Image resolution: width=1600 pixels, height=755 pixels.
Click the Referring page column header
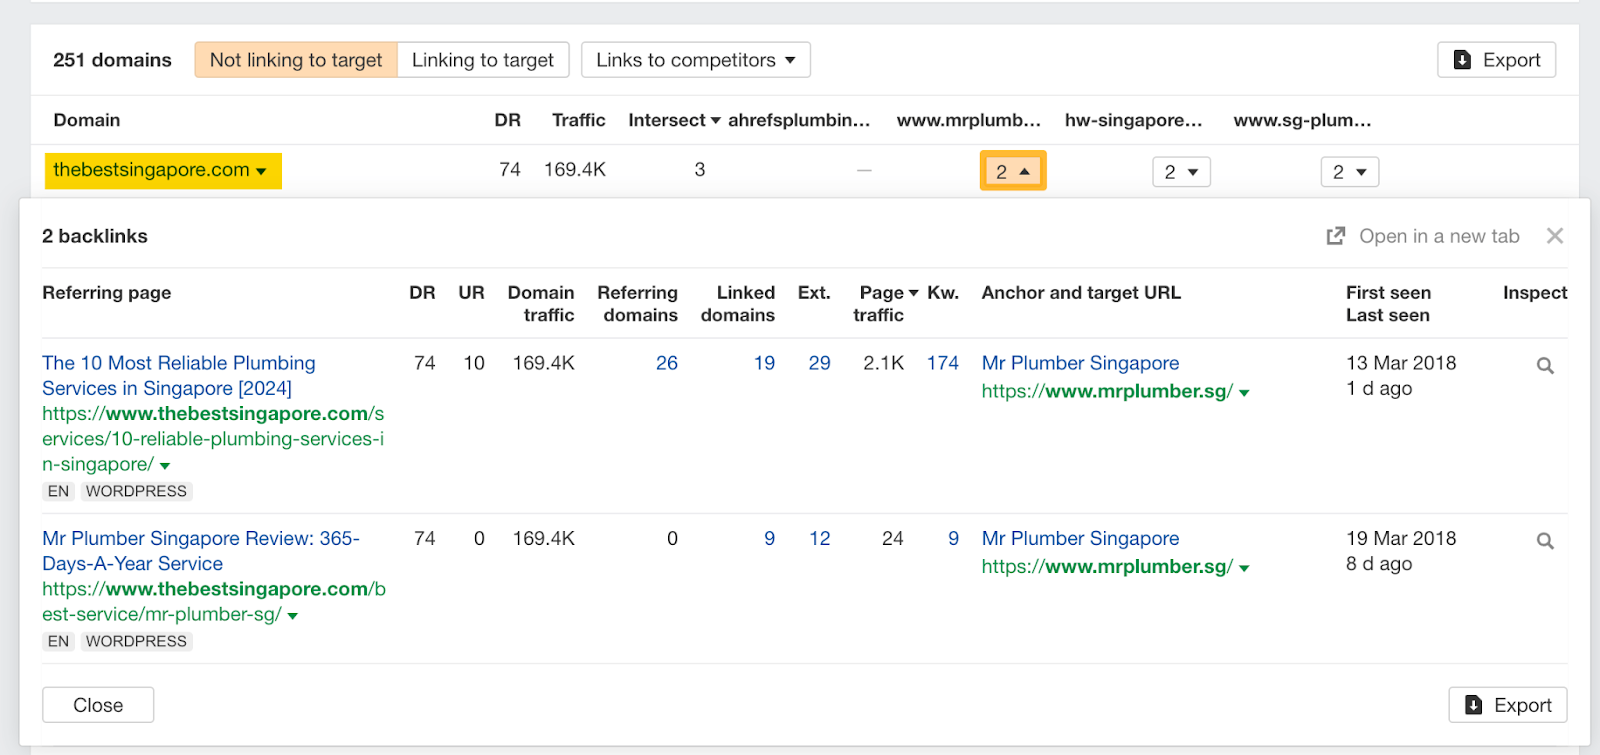click(x=107, y=292)
